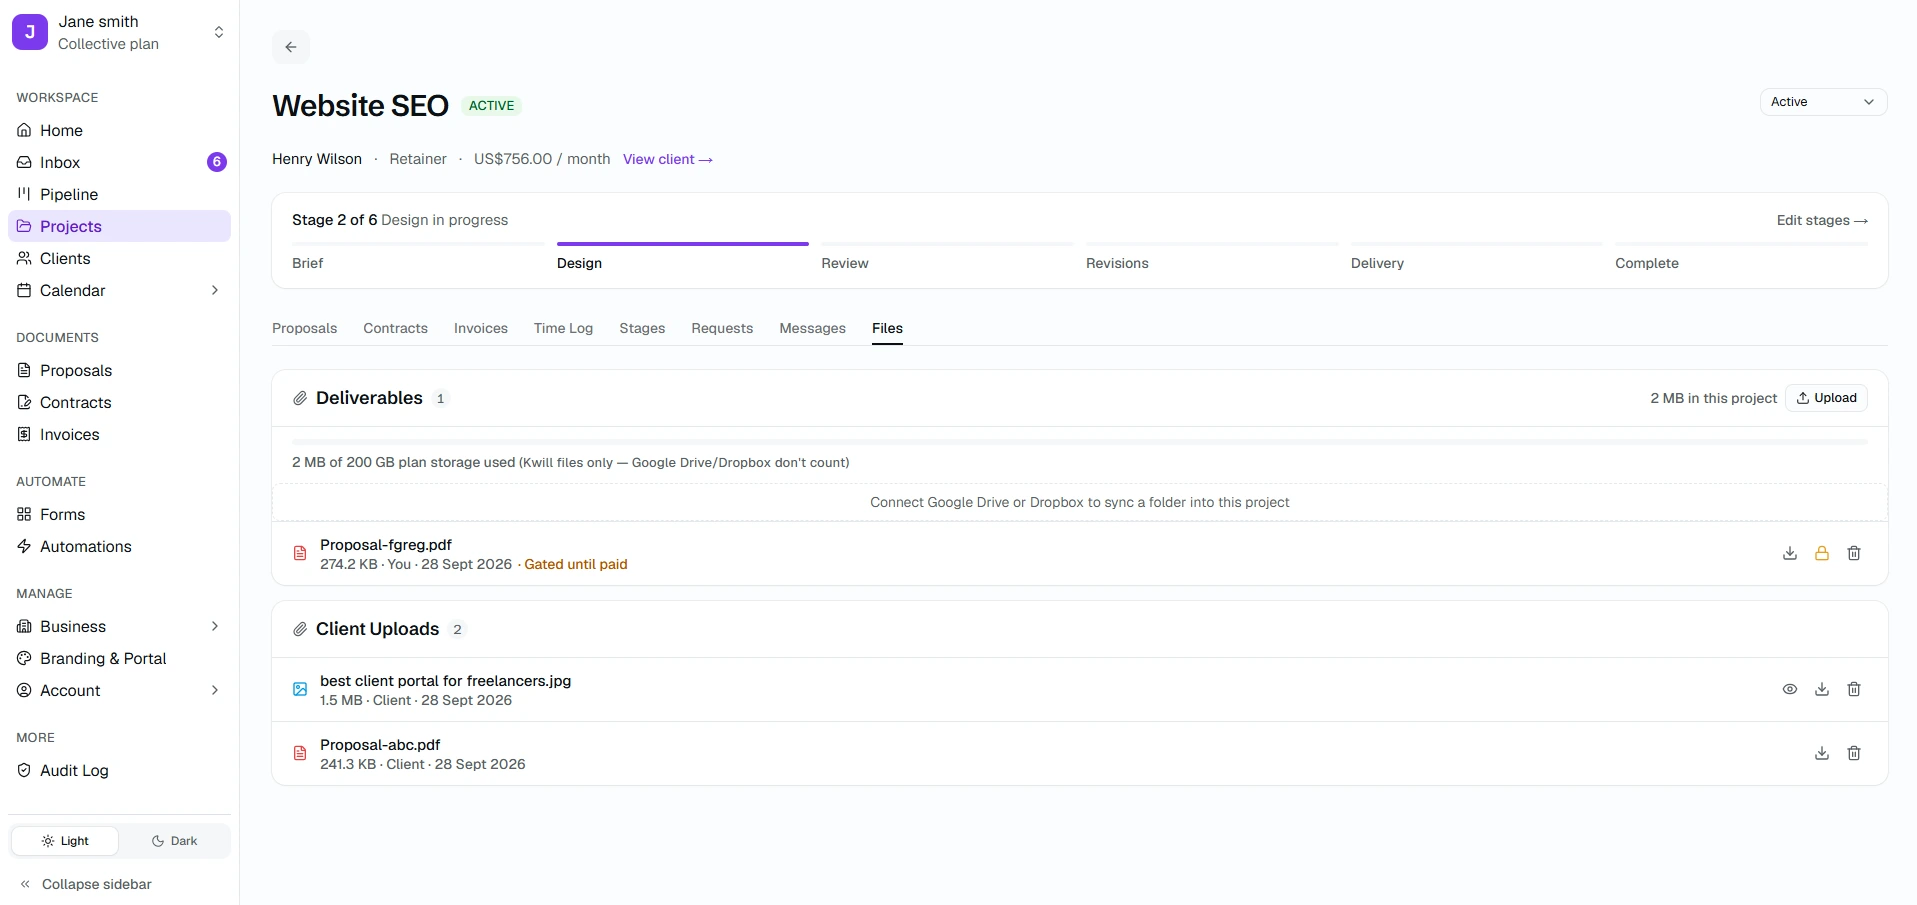Click the Home sidebar icon
This screenshot has height=905, width=1917.
(24, 130)
